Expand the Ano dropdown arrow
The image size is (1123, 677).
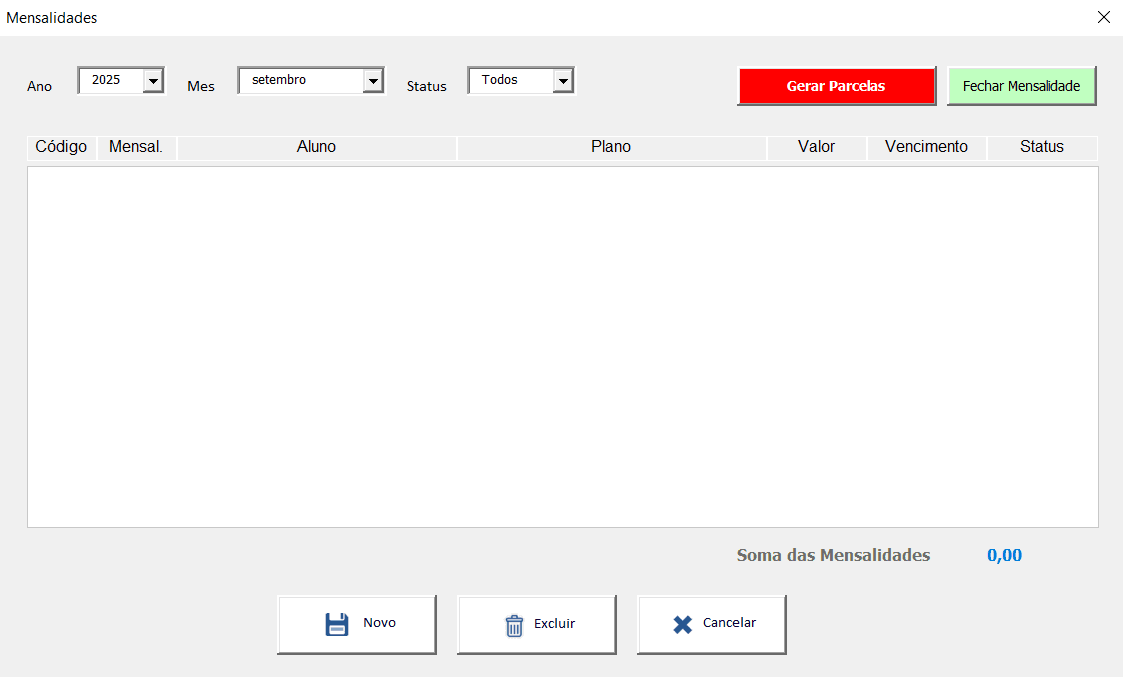pos(153,80)
